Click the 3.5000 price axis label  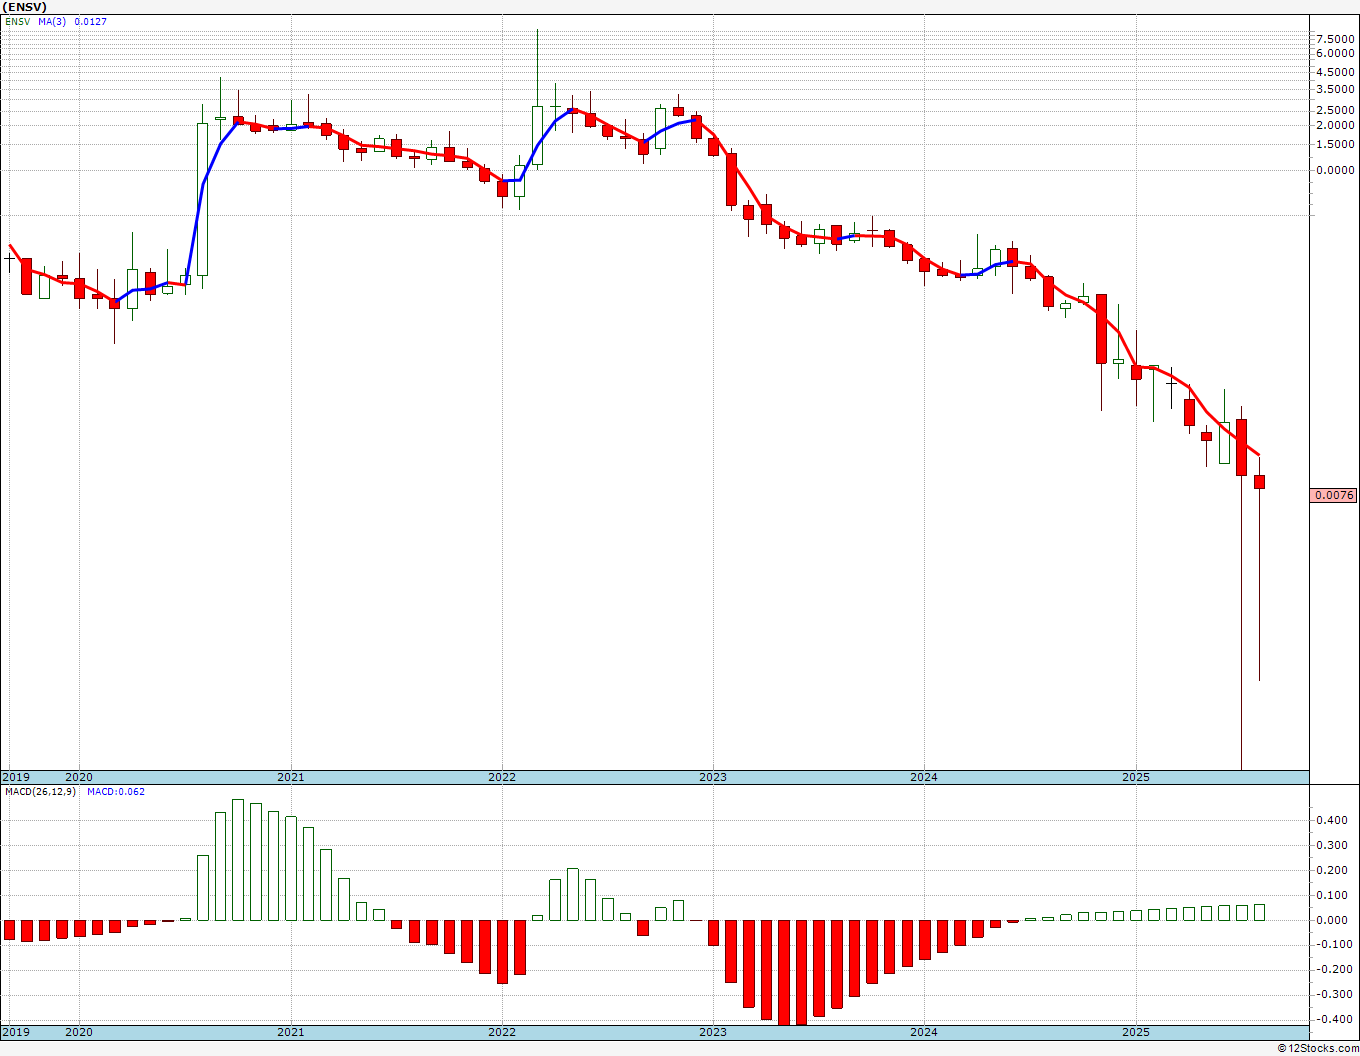[x=1335, y=89]
